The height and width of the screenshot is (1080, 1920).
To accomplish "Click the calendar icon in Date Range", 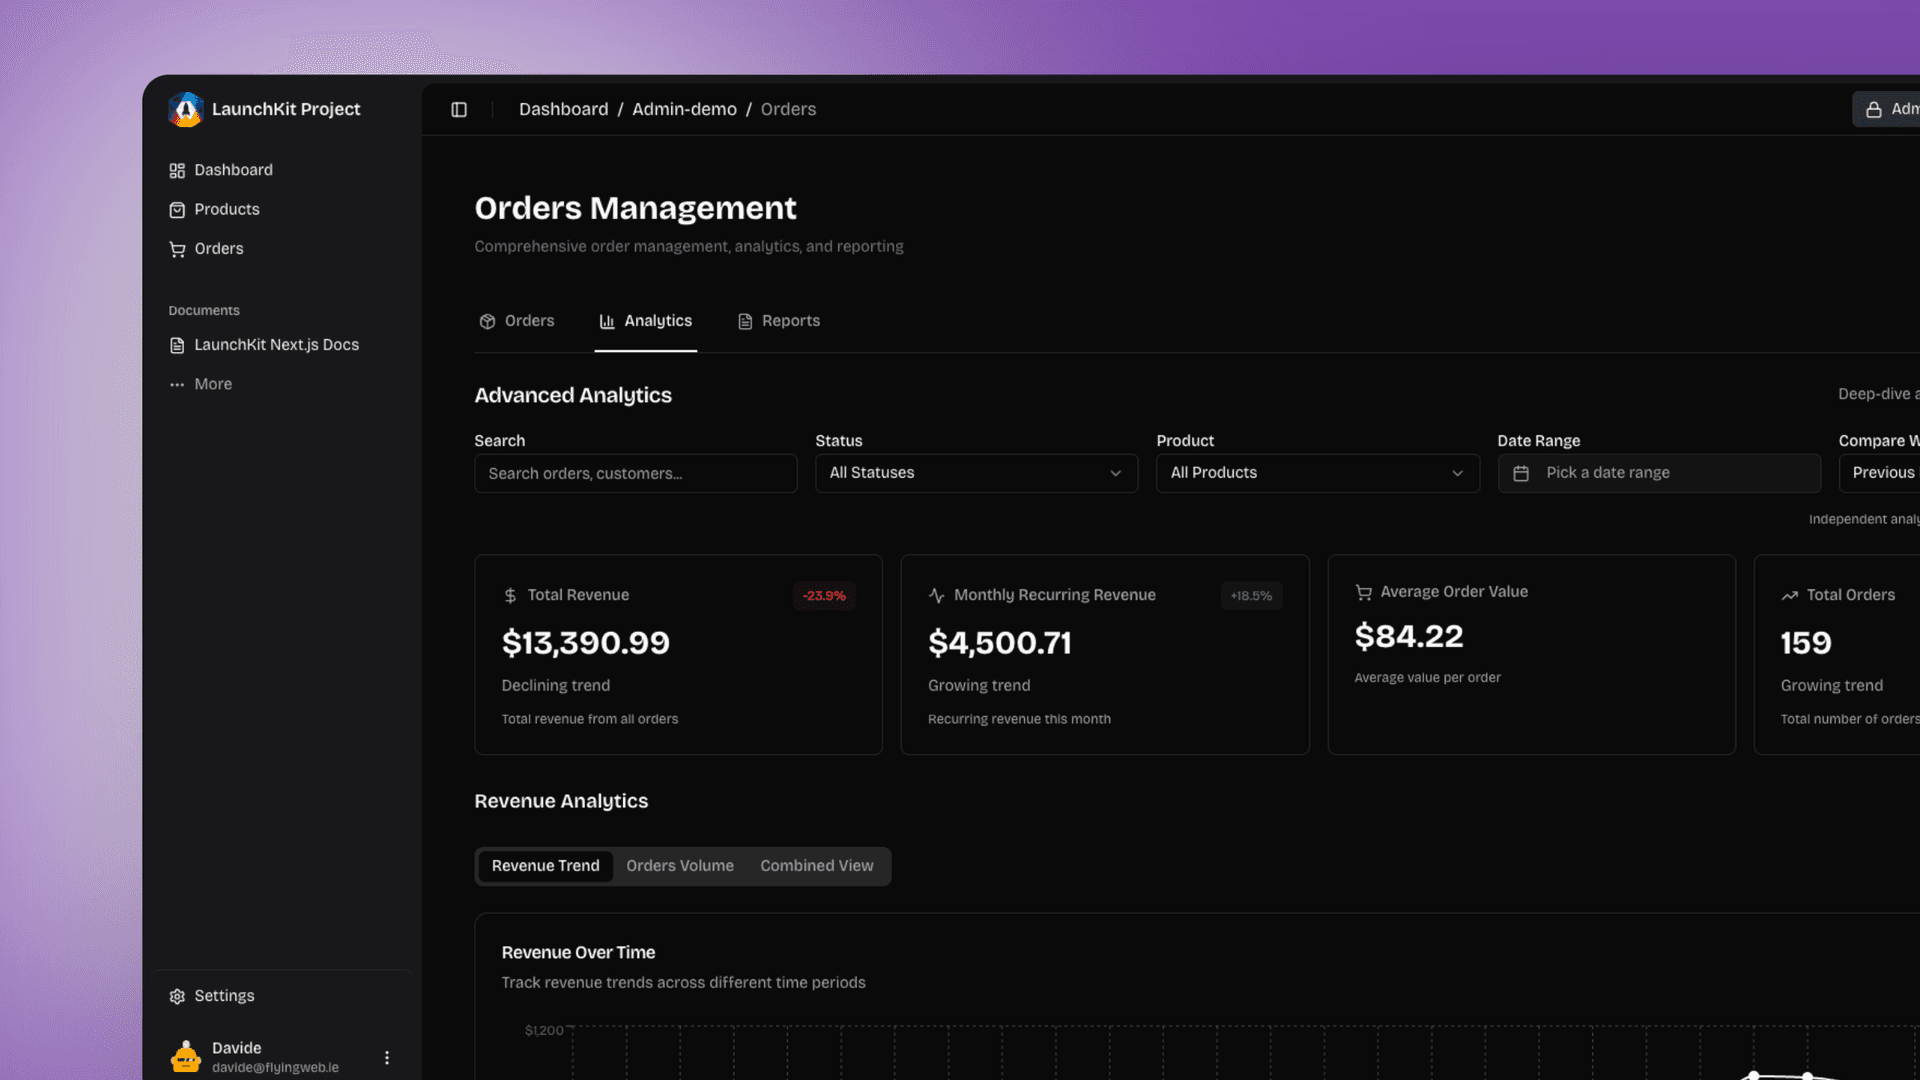I will pos(1521,473).
